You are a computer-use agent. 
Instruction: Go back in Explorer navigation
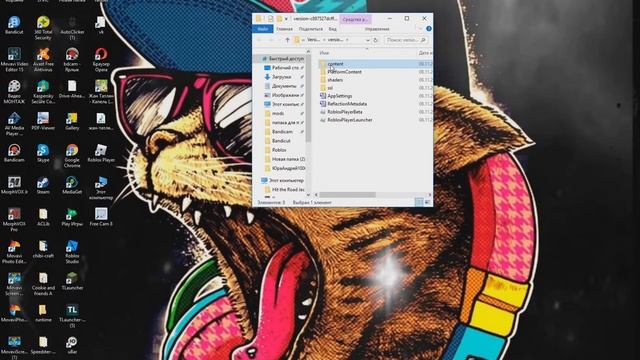point(259,40)
